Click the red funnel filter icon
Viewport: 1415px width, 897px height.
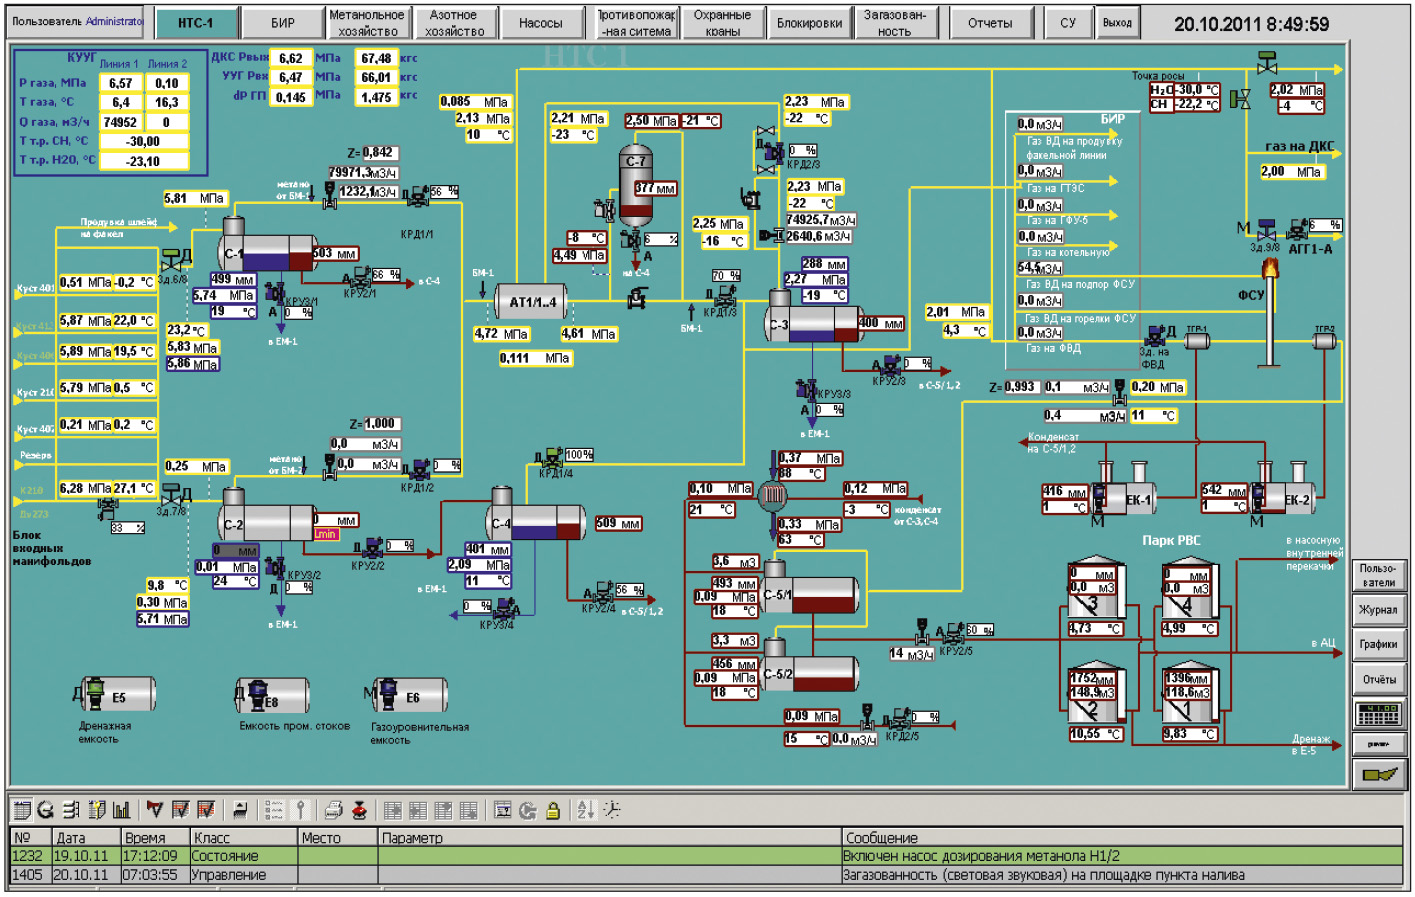[154, 810]
